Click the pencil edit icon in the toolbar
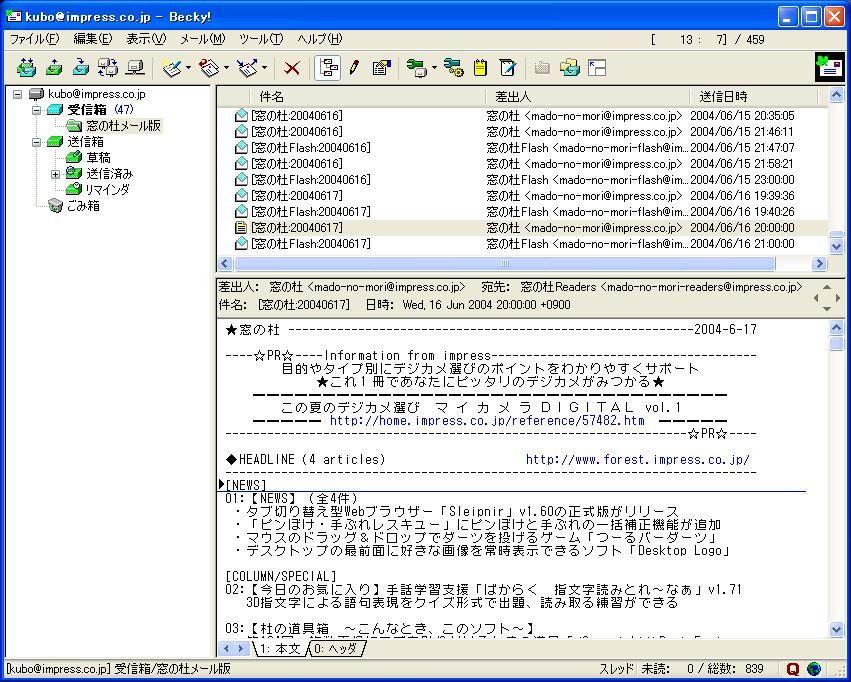Viewport: 851px width, 682px height. pyautogui.click(x=354, y=68)
